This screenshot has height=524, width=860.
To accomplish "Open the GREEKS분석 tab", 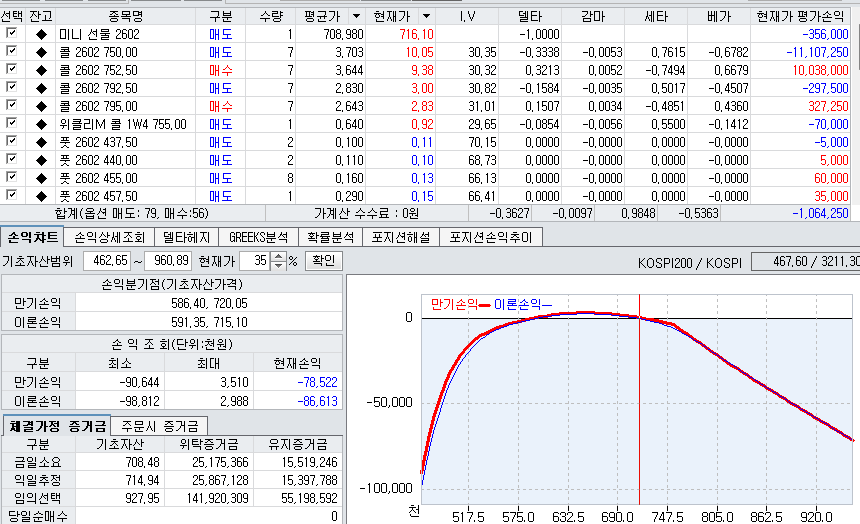I will (258, 237).
